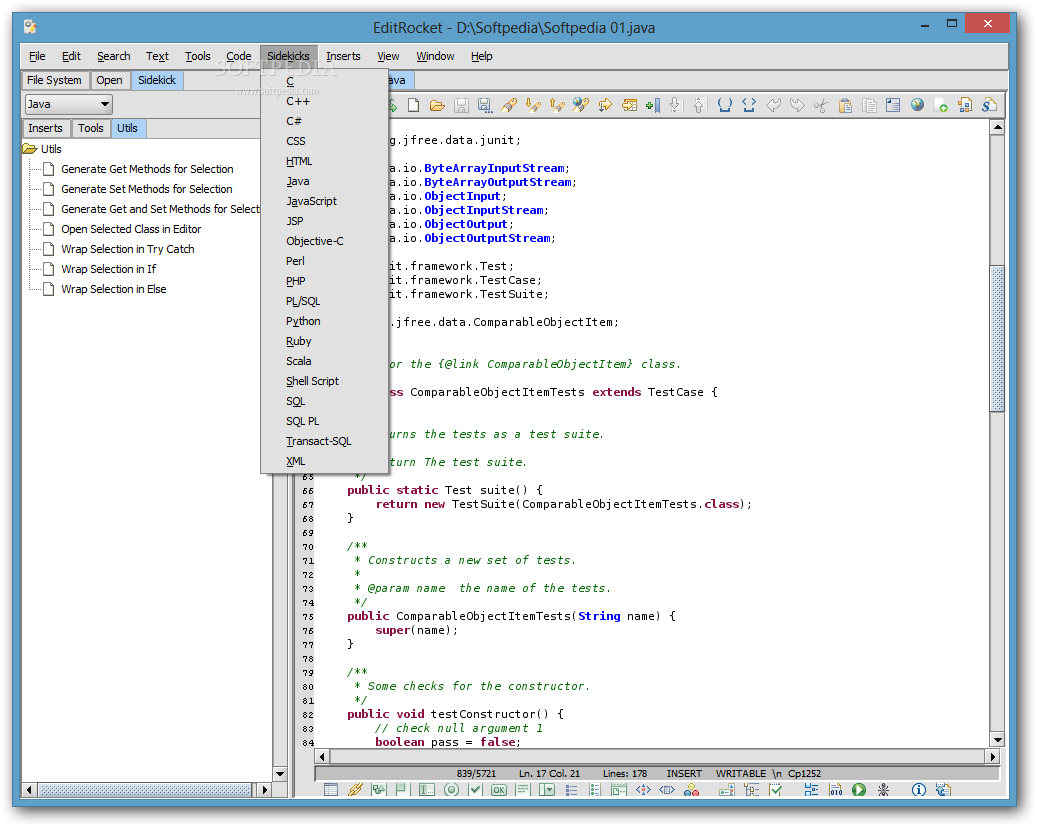Click the Copy pages icon
This screenshot has height=827, width=1037.
(x=869, y=105)
